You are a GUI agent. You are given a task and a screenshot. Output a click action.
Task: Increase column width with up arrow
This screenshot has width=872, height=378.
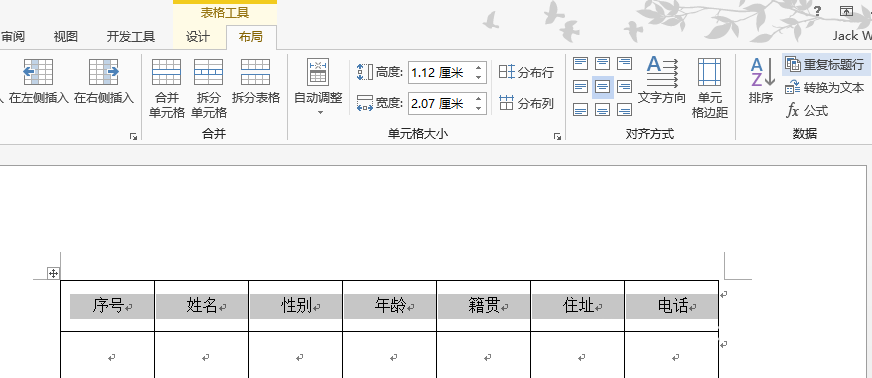point(479,99)
